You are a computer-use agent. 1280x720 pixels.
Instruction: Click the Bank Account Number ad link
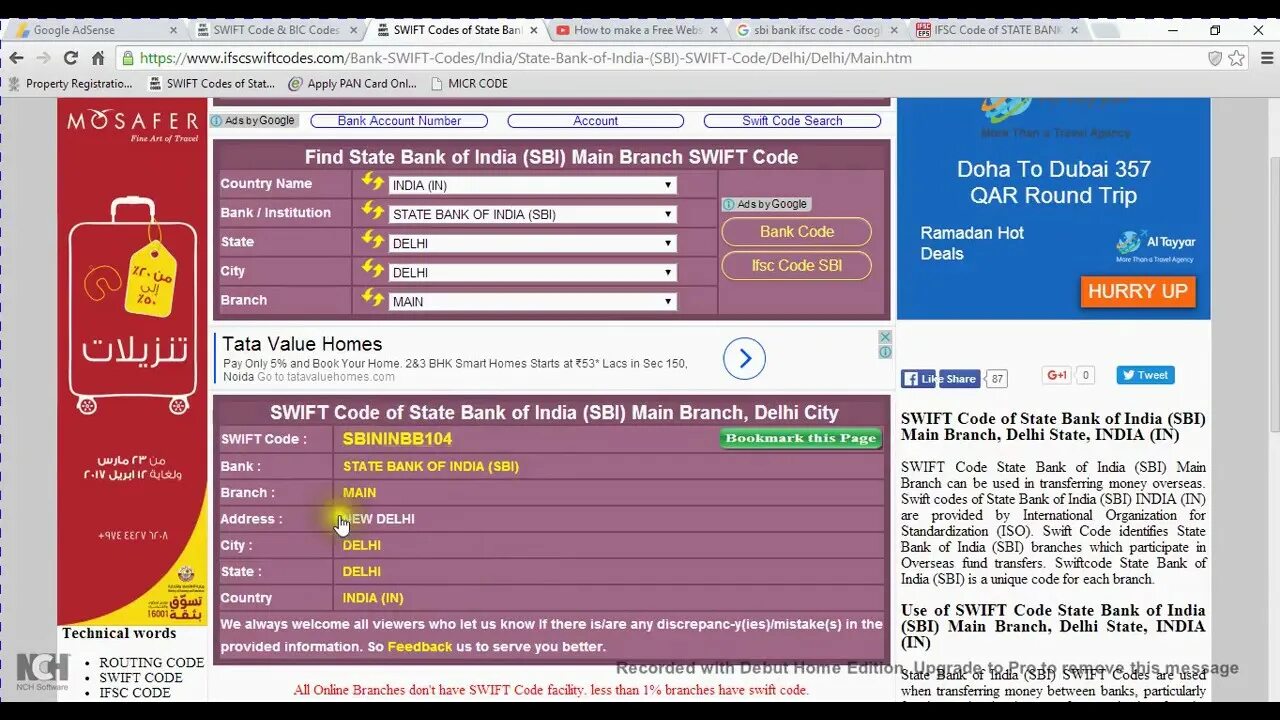click(399, 121)
